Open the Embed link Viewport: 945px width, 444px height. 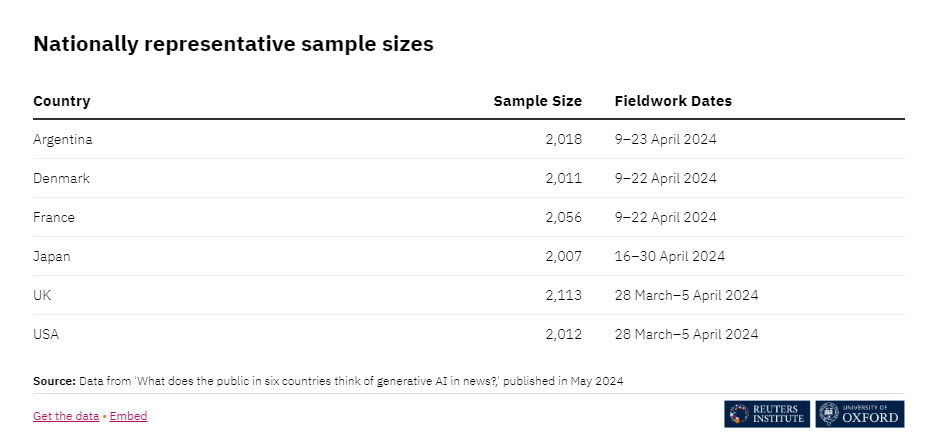pos(128,416)
